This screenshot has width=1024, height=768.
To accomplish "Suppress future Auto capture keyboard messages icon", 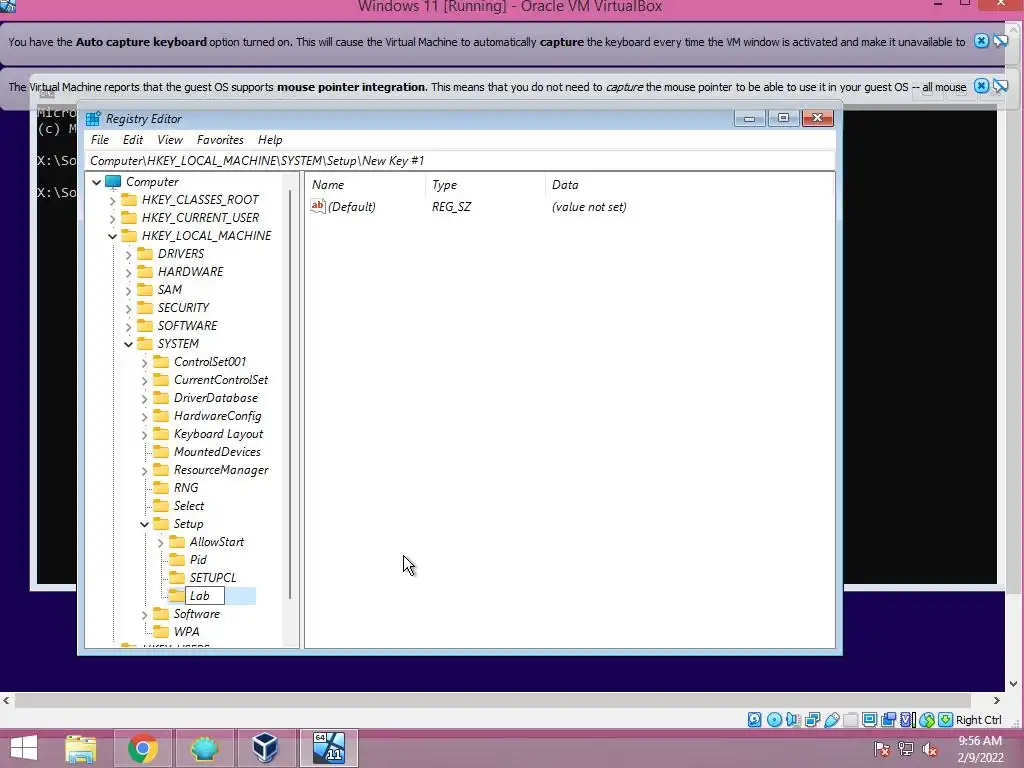I will [1000, 41].
